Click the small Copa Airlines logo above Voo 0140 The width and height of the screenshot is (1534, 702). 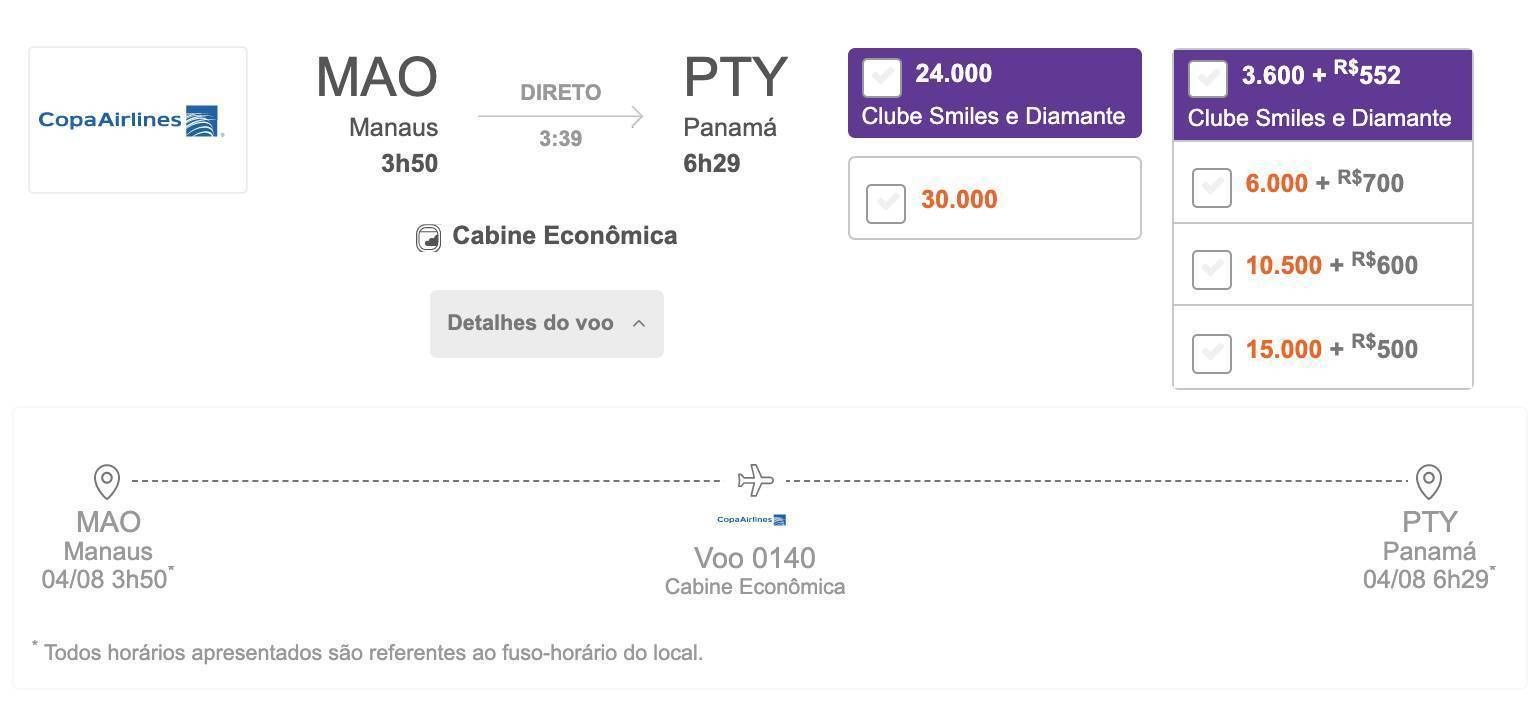tap(752, 519)
